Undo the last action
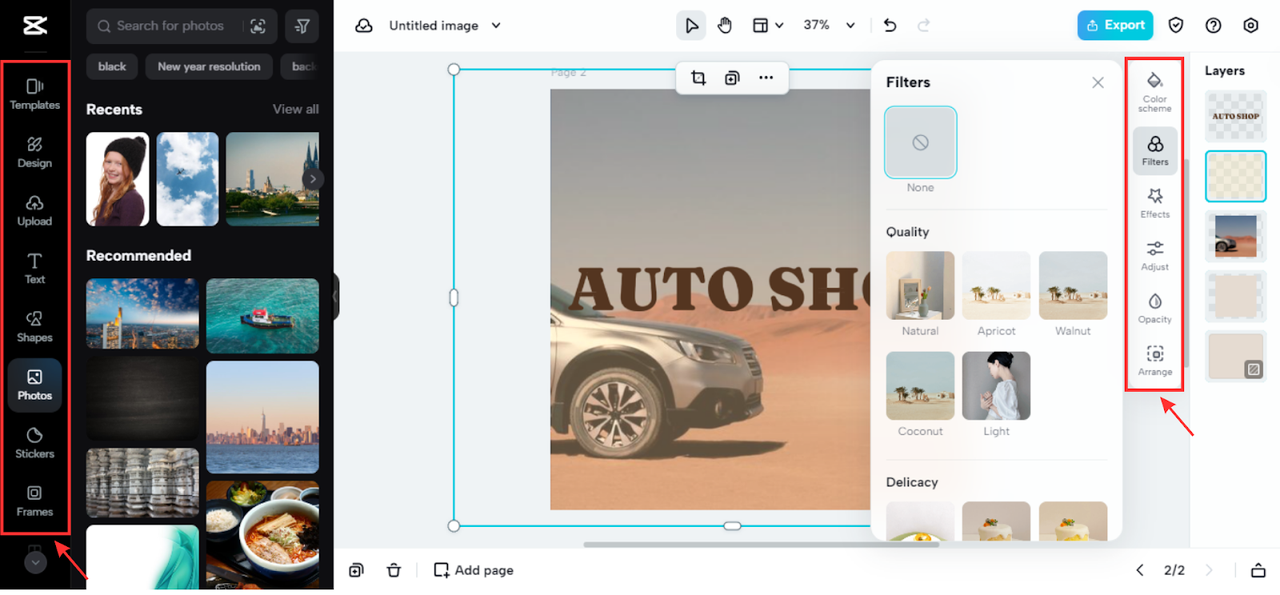The height and width of the screenshot is (595, 1280). point(890,26)
